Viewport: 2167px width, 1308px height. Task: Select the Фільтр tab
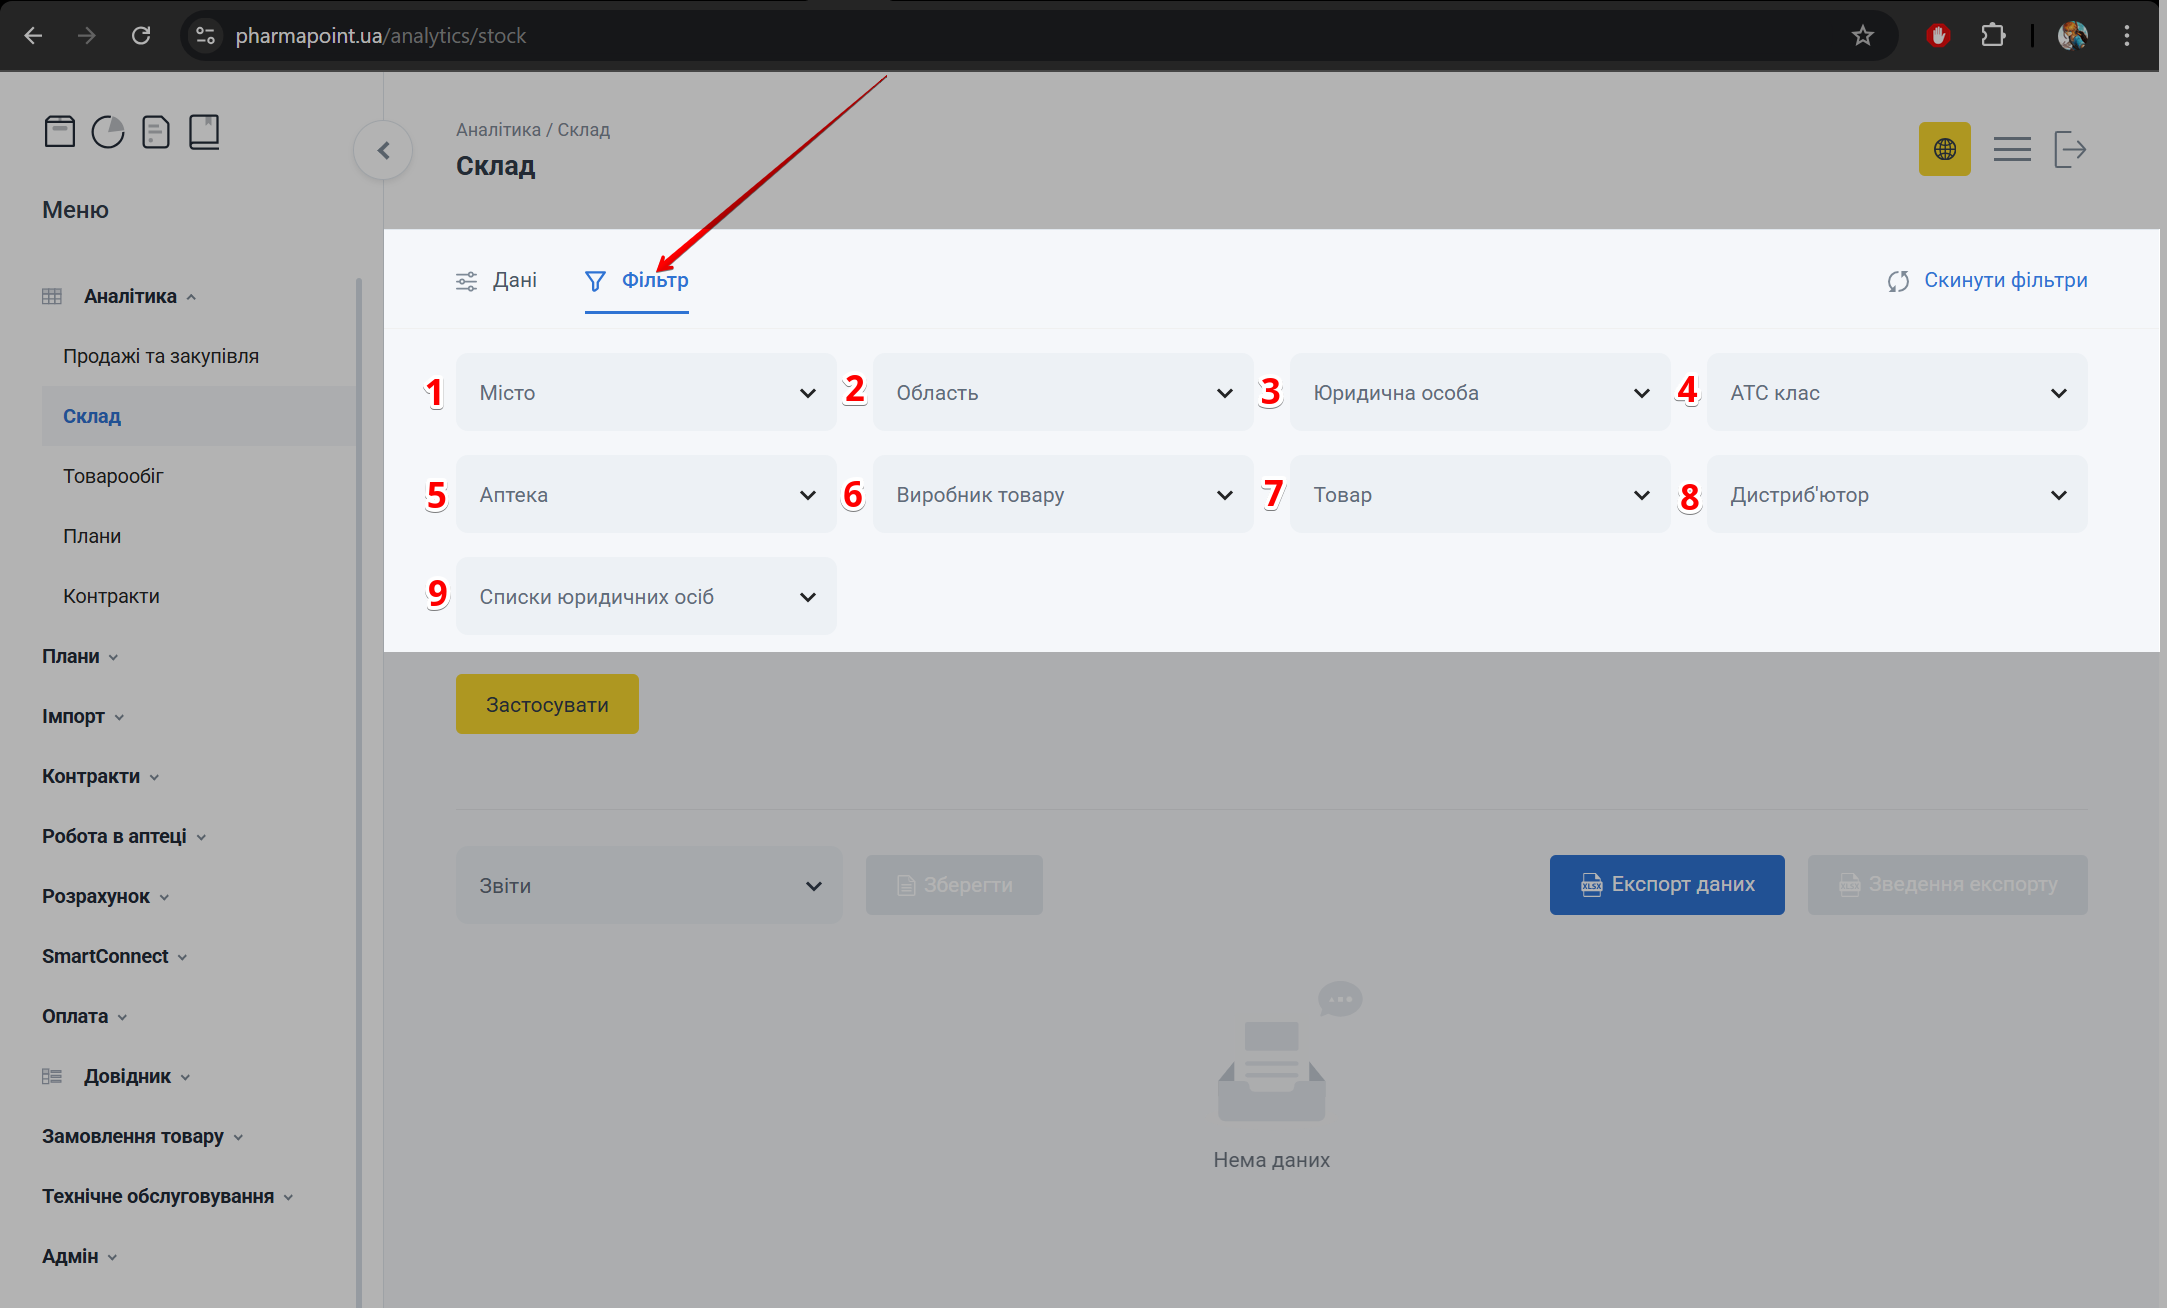637,281
